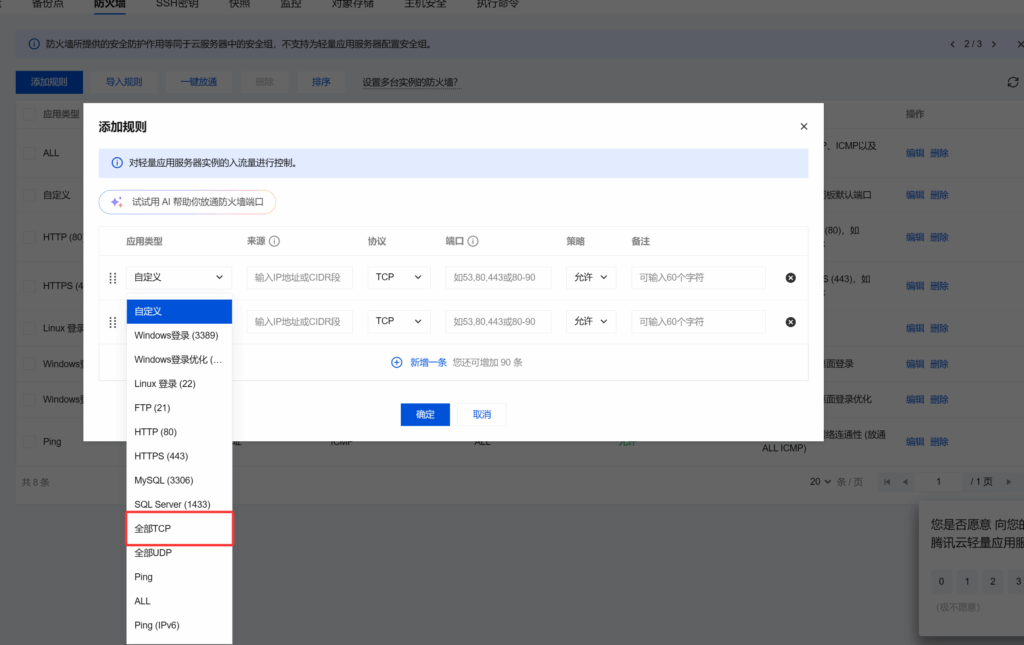Image resolution: width=1024 pixels, height=645 pixels.
Task: Click first row source IP input field
Action: [x=300, y=277]
